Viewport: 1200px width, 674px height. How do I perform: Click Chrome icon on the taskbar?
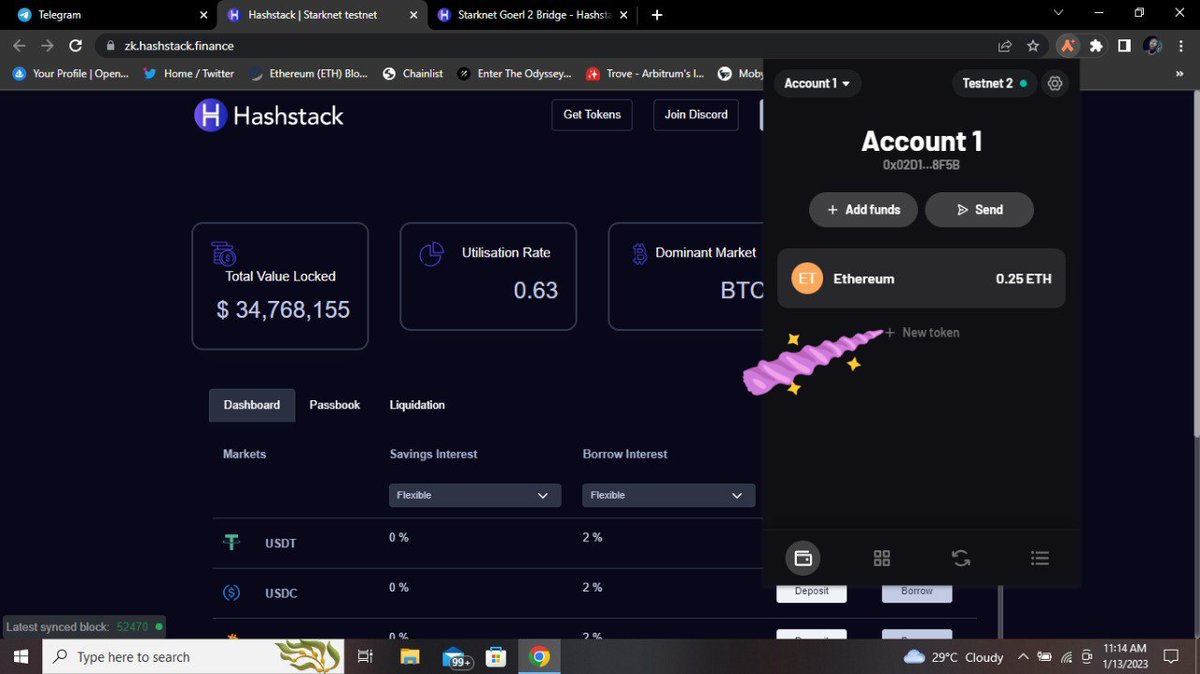click(x=540, y=657)
